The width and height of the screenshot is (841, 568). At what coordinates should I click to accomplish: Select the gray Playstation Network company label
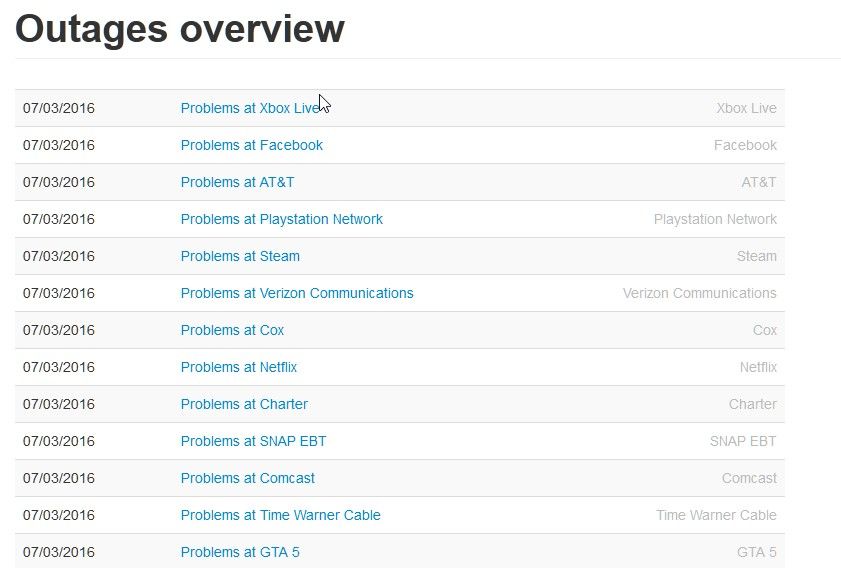(x=715, y=219)
